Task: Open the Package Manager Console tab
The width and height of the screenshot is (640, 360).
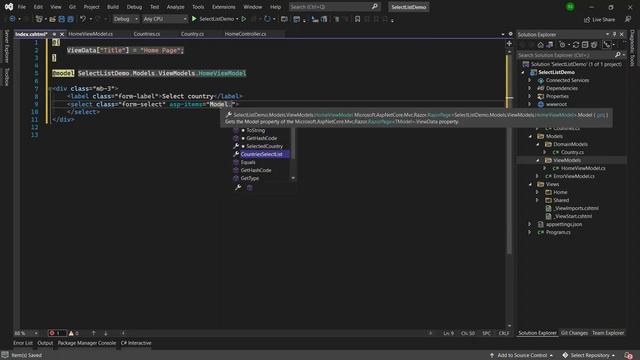Action: pyautogui.click(x=87, y=343)
